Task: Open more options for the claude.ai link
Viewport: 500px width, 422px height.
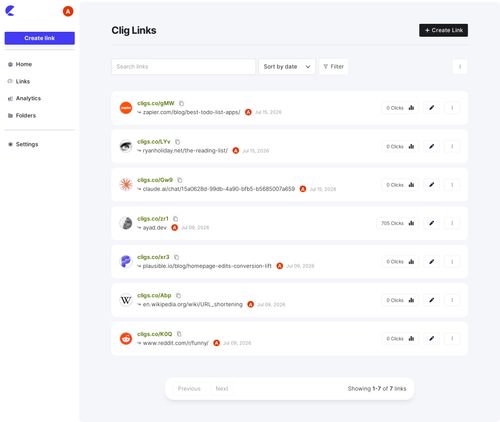Action: (452, 185)
